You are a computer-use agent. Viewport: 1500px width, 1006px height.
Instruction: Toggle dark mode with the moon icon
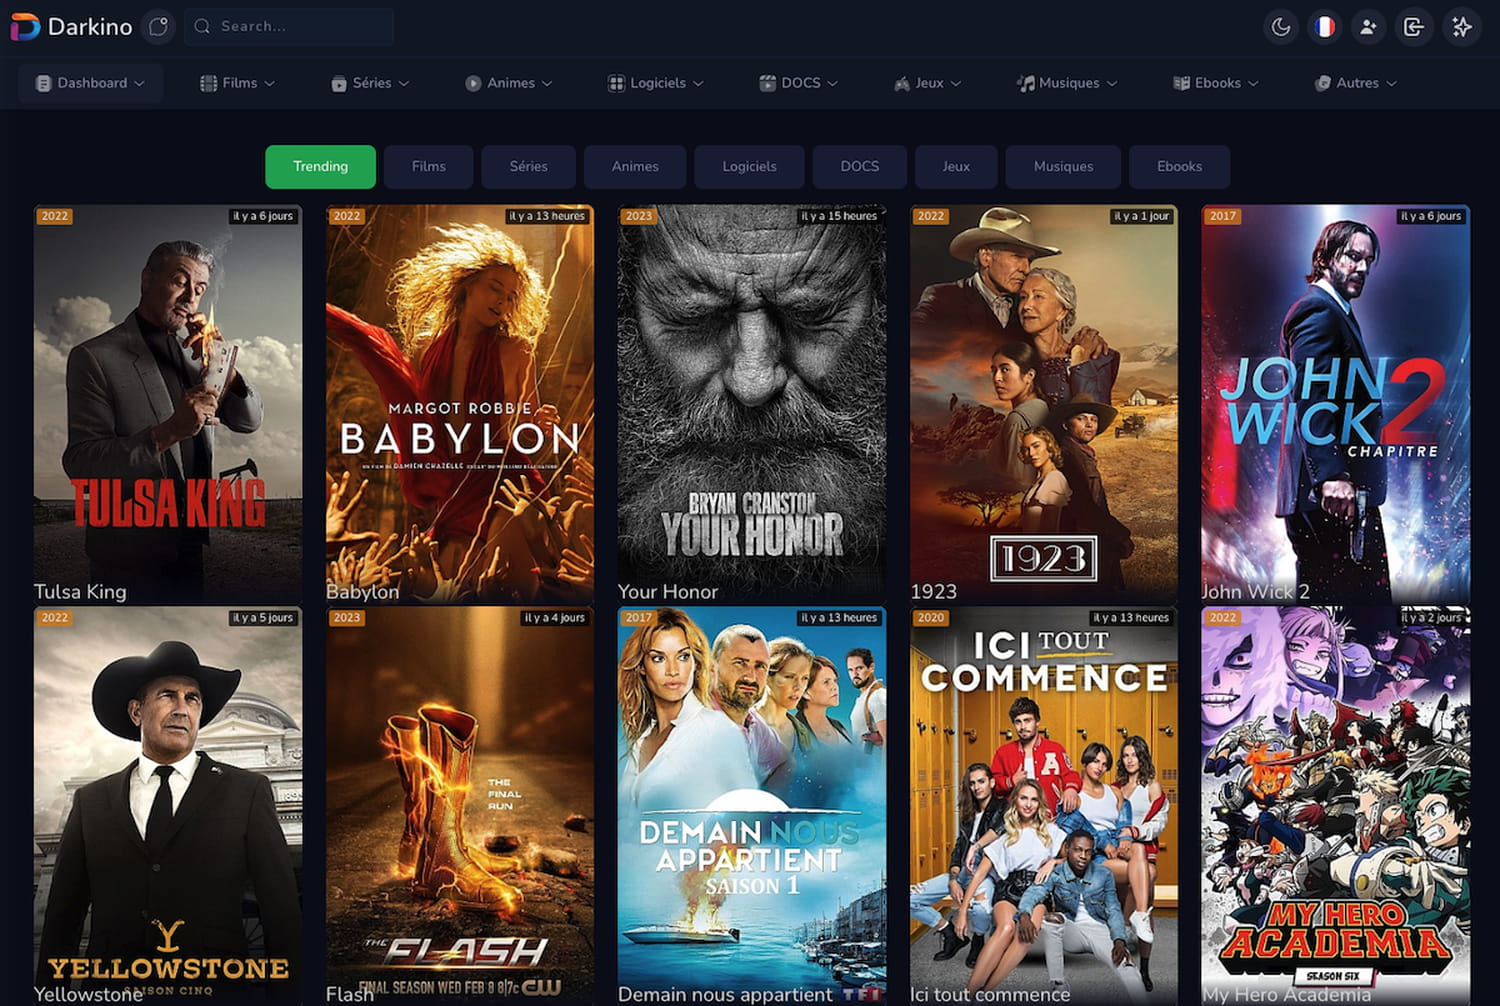click(1281, 27)
